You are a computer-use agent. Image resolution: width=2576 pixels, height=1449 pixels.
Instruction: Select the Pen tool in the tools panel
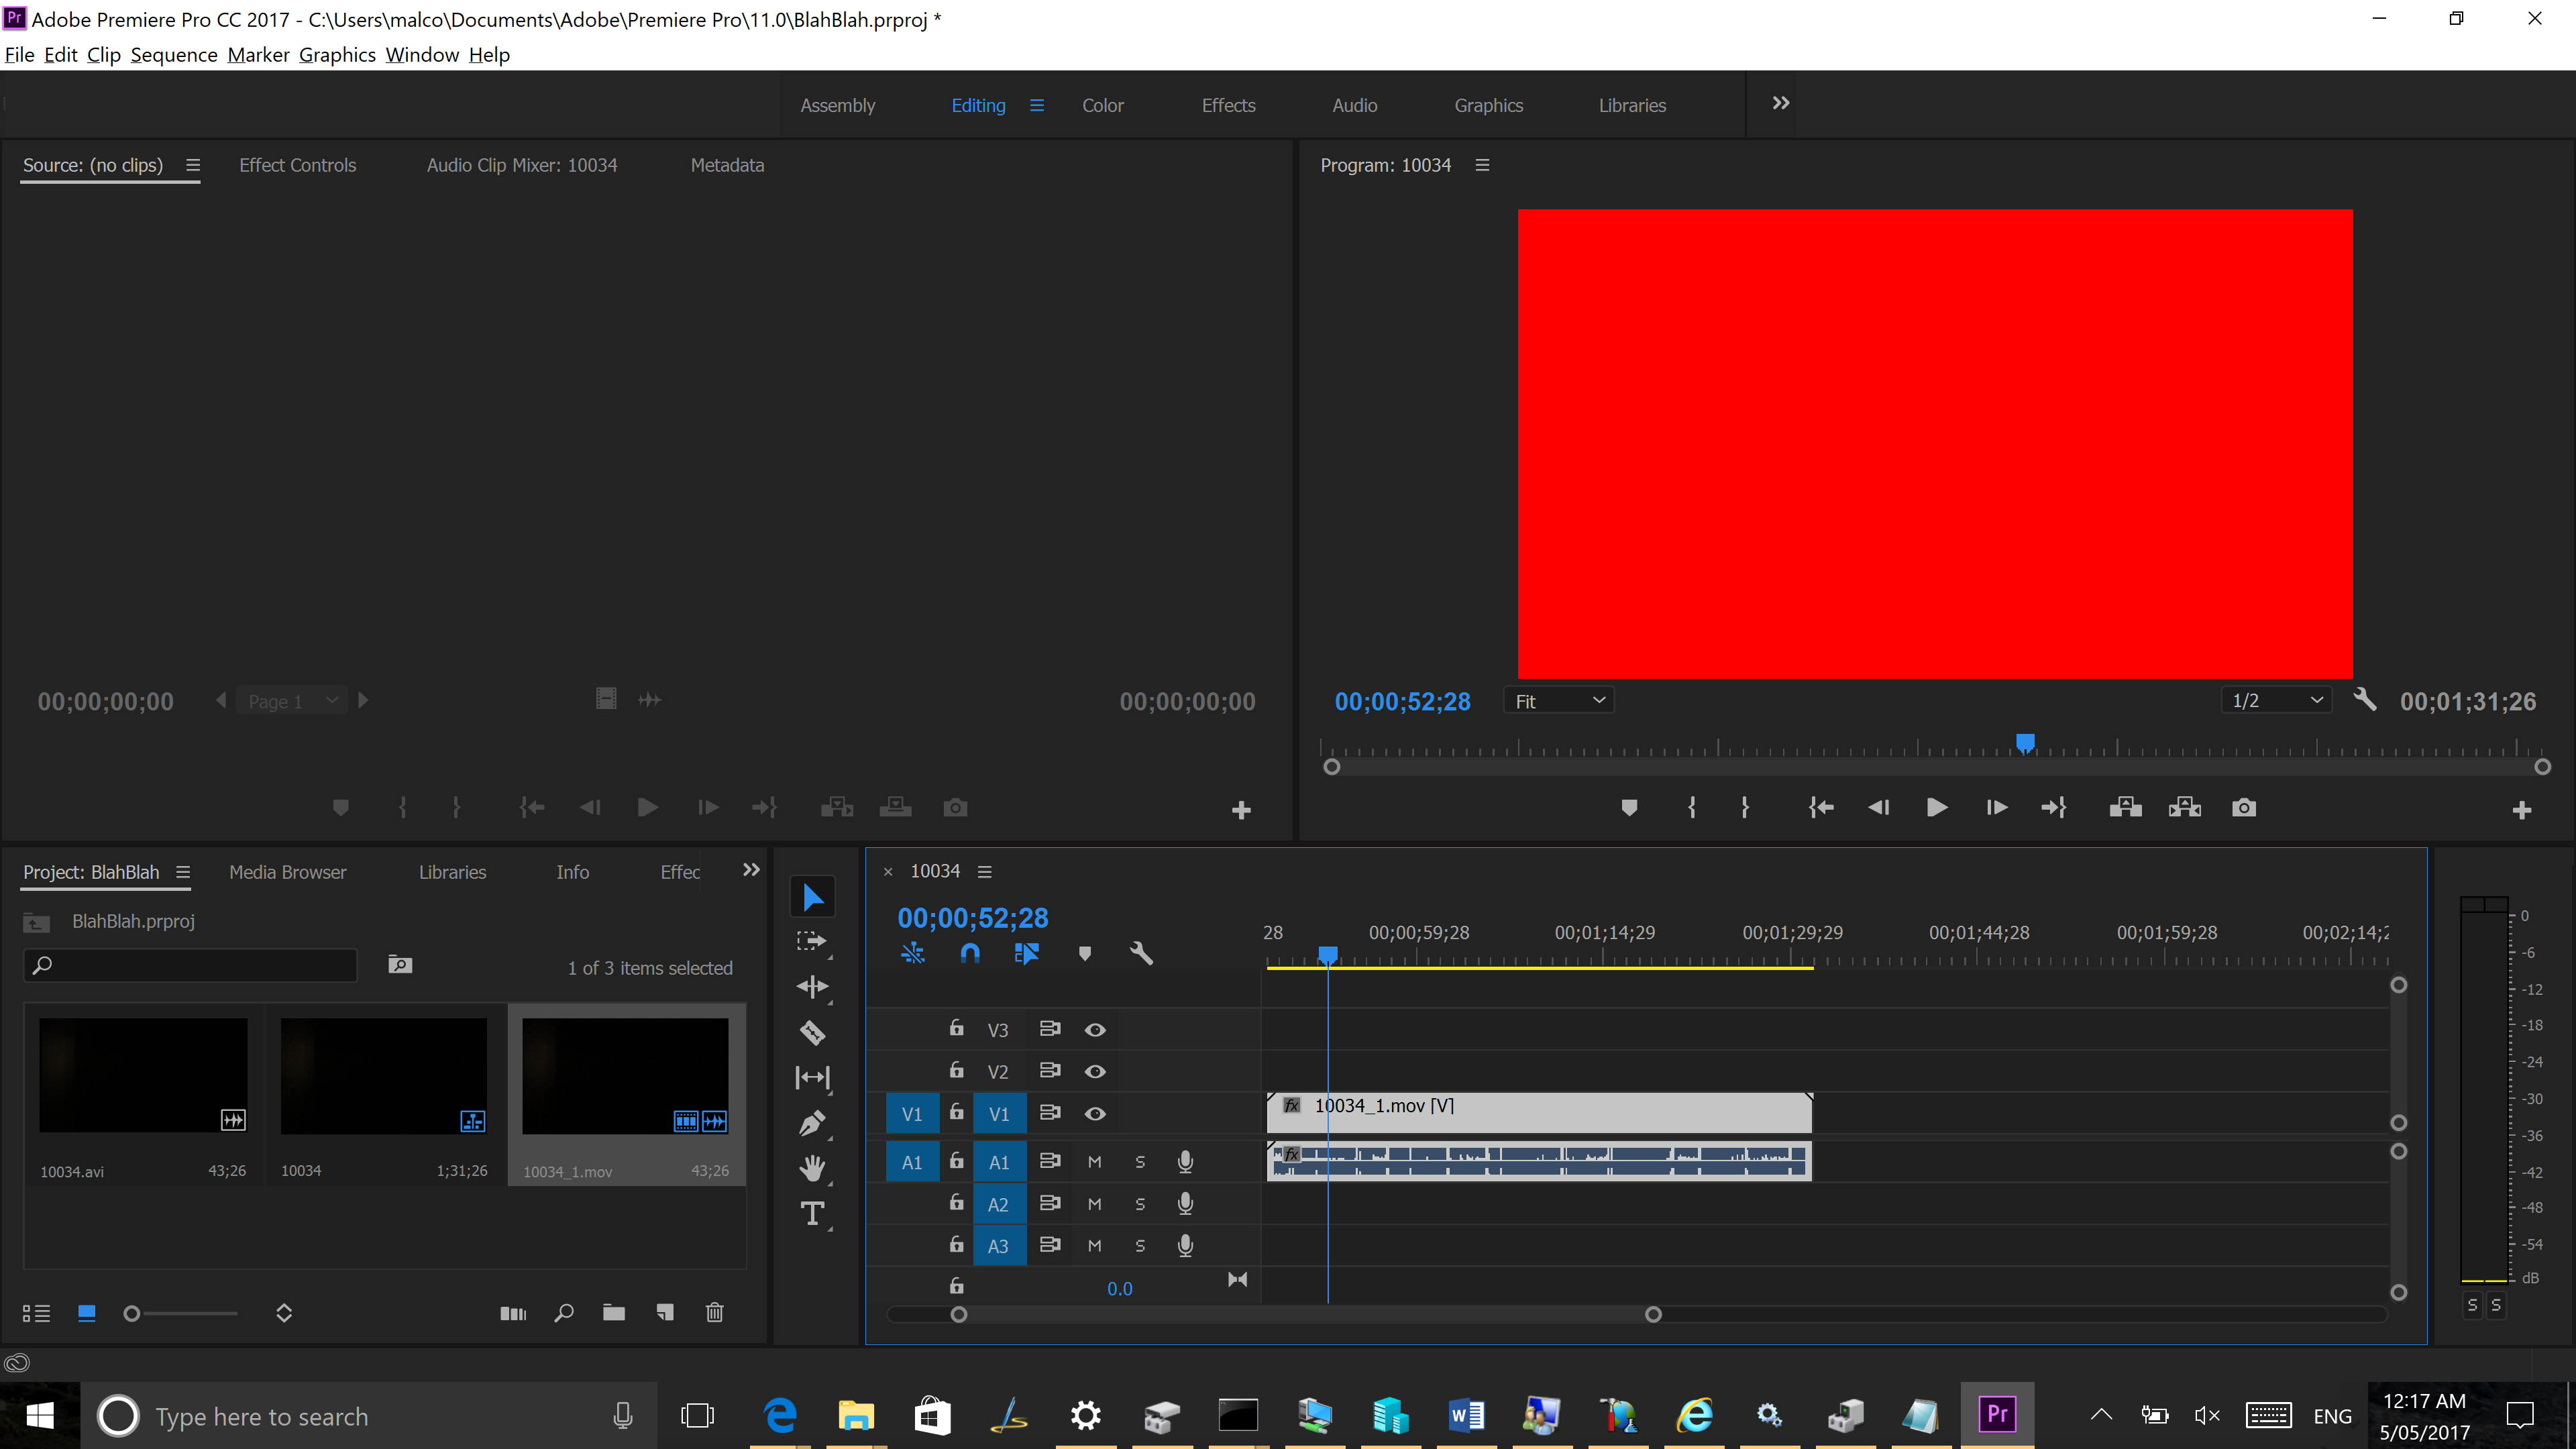point(812,1123)
